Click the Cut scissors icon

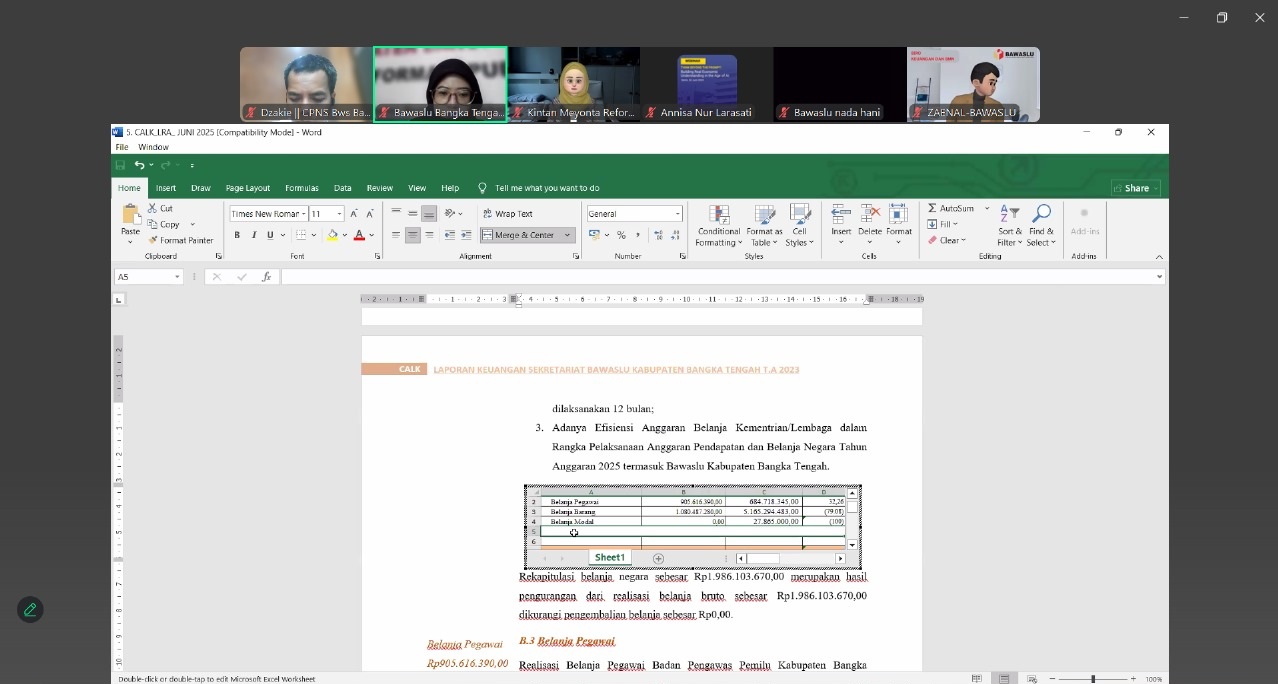tap(153, 208)
